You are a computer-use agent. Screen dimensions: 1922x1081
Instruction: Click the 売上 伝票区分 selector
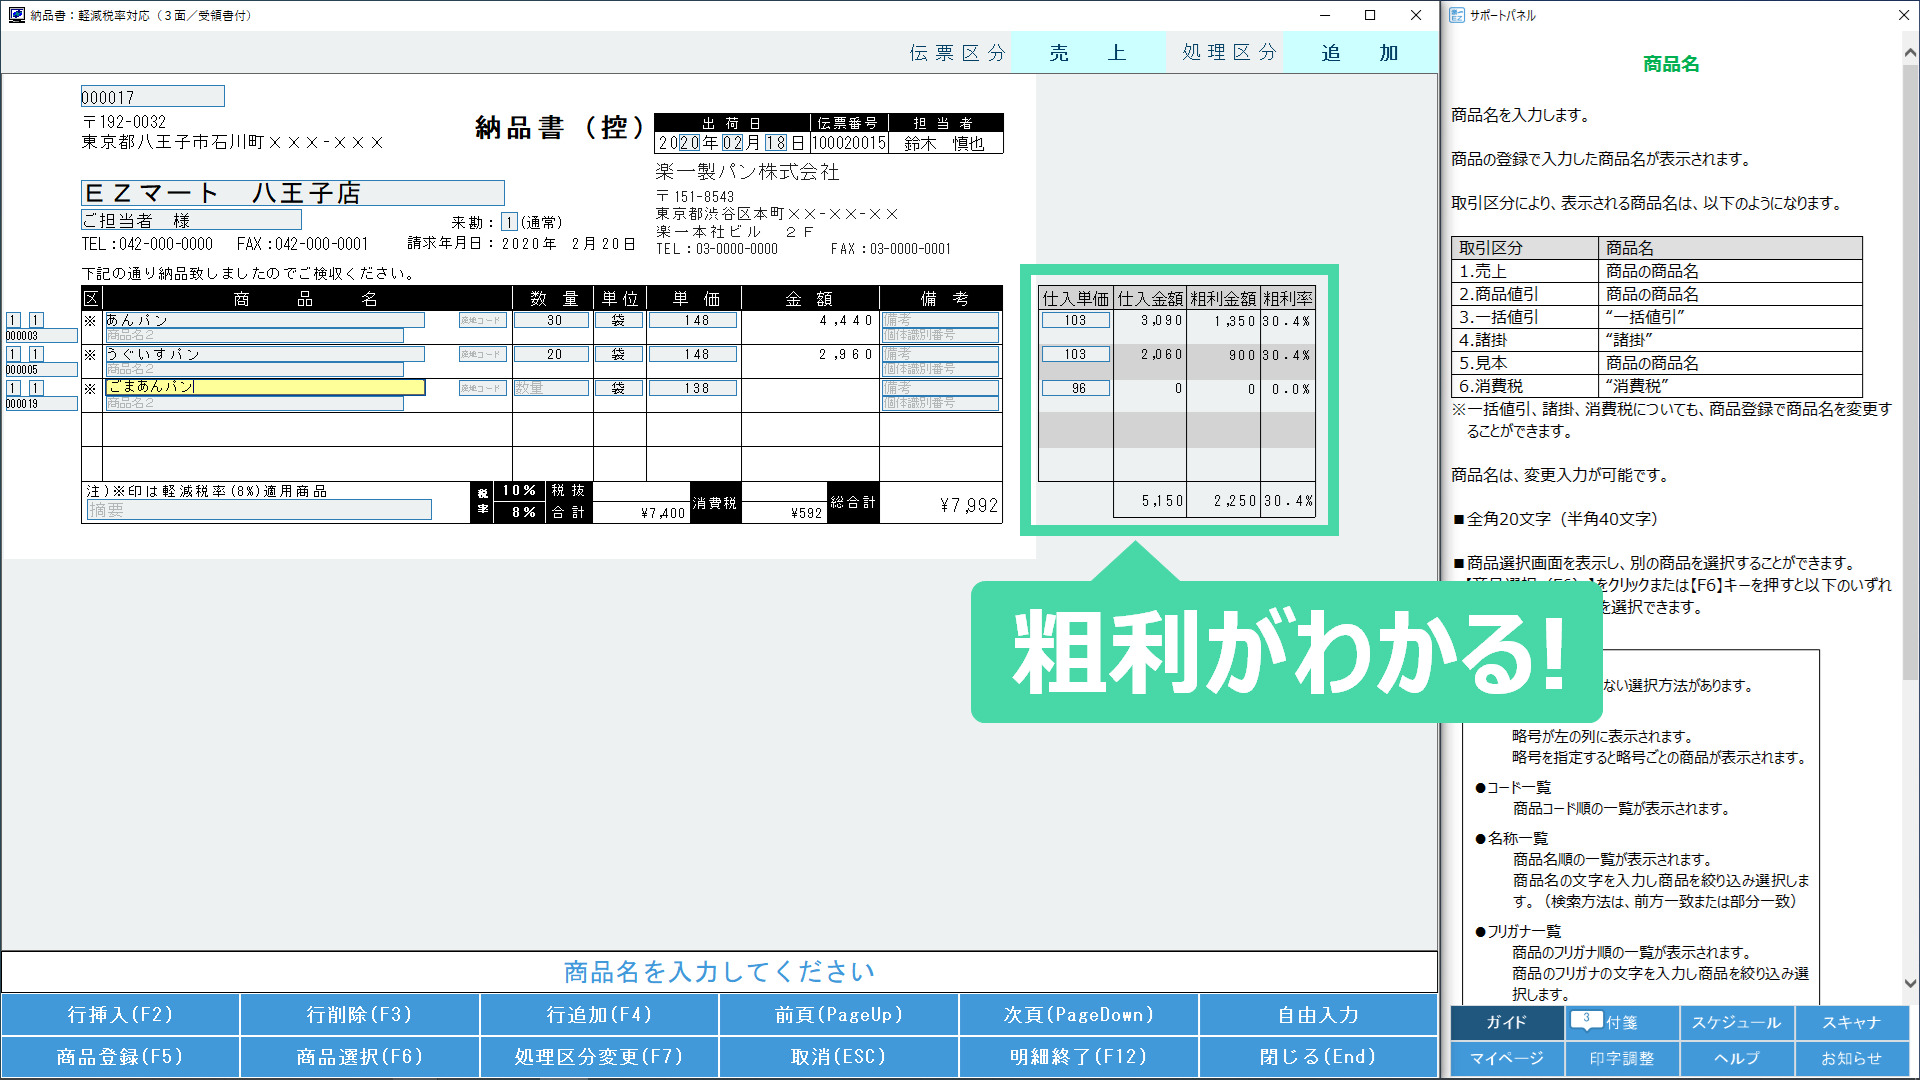coord(1087,53)
